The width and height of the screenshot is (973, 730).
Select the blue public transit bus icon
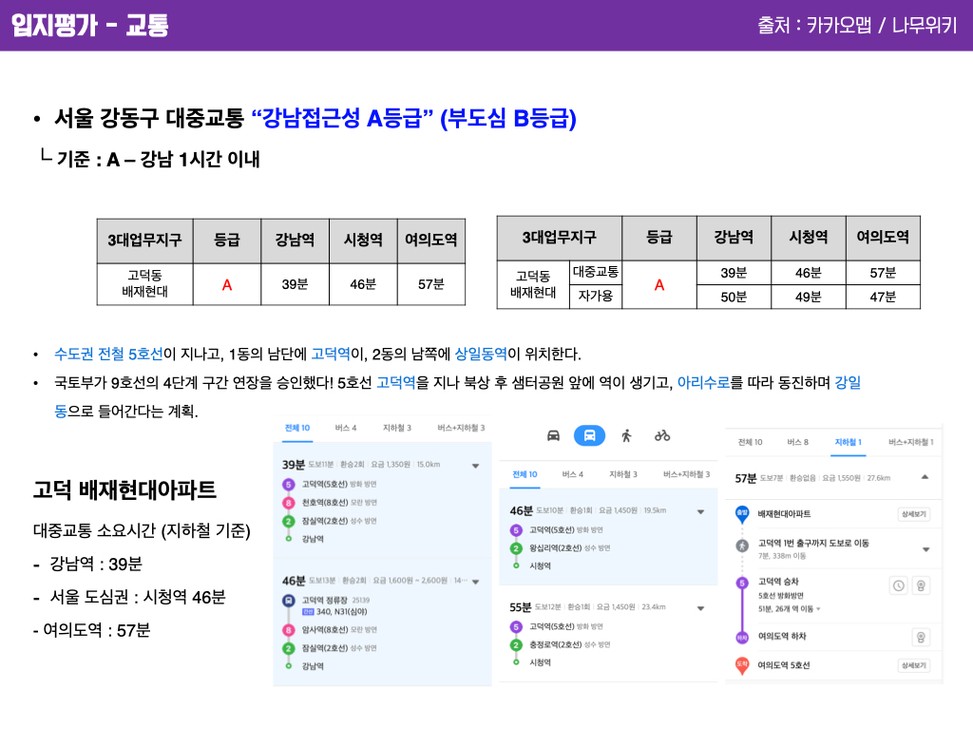point(589,436)
